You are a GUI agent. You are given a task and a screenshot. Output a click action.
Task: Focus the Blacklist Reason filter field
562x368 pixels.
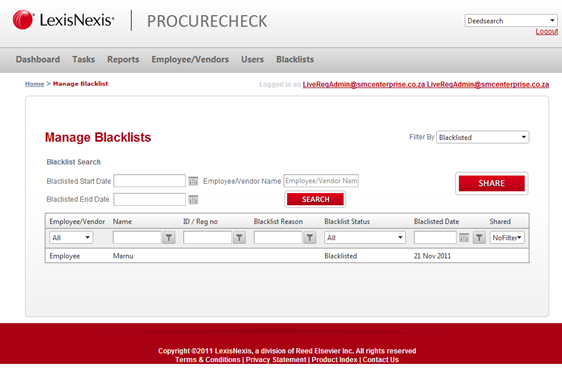278,238
